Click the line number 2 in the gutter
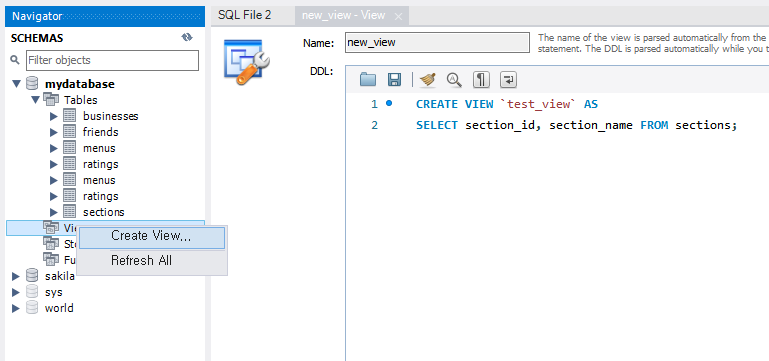Viewport: 769px width, 361px height. [x=375, y=125]
